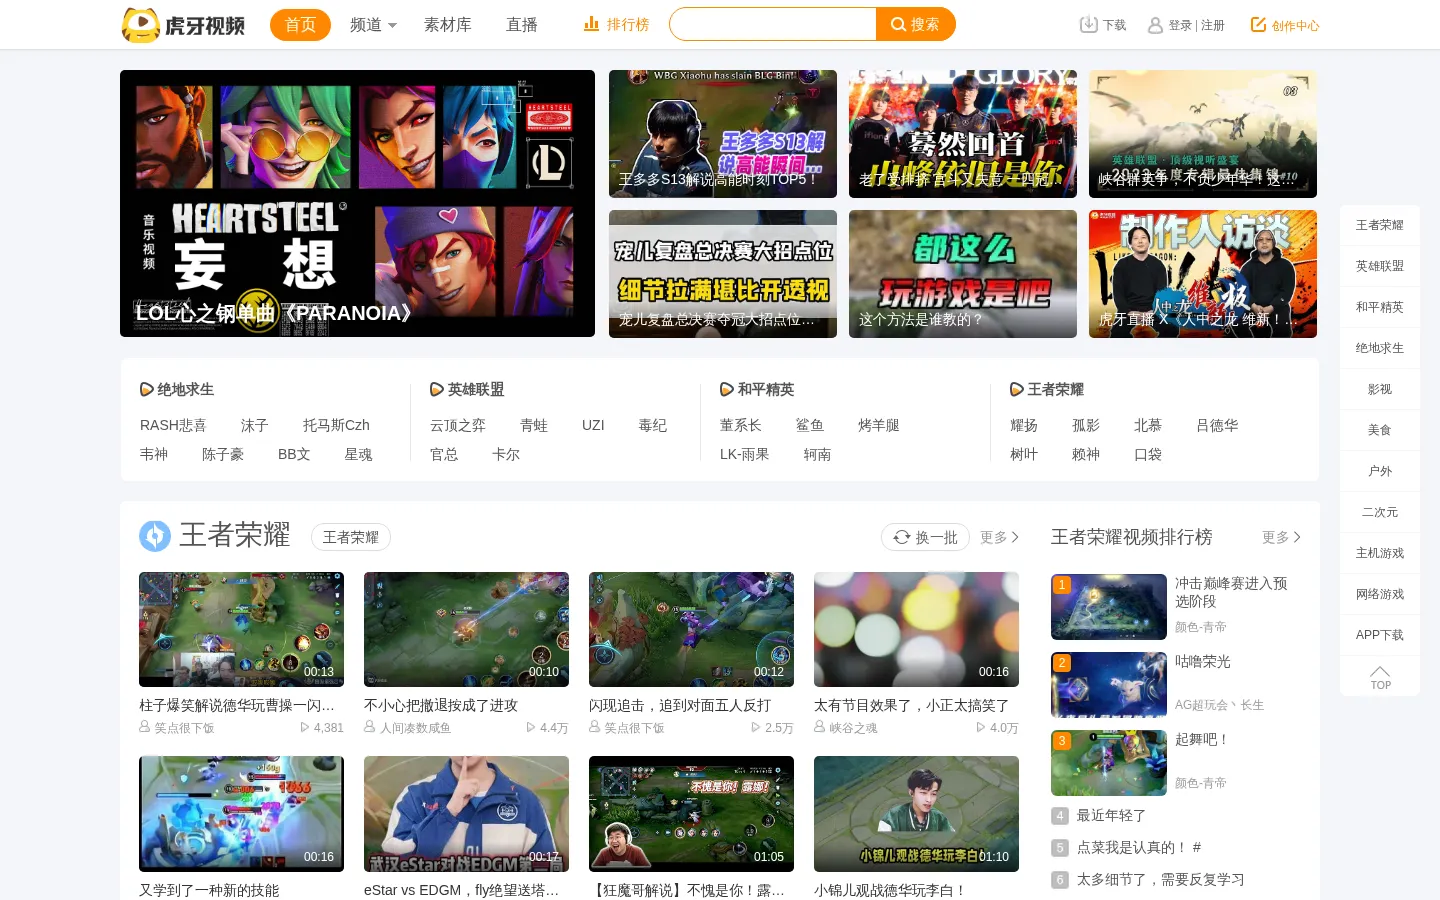Open streamer link RASH悲喜
Screen dimensions: 1440x900
[x=173, y=425]
